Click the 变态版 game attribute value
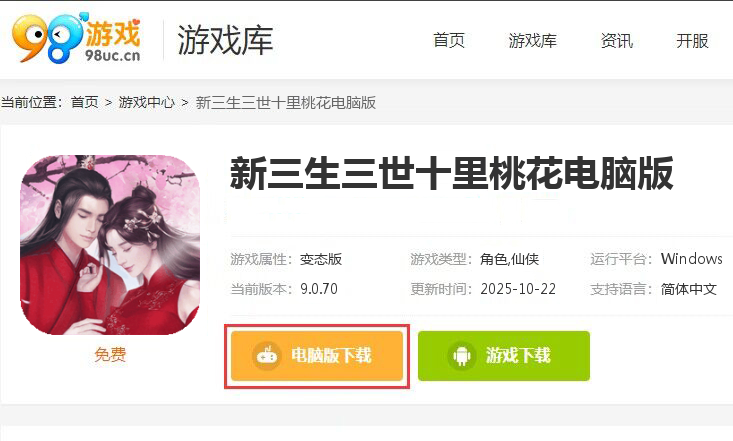This screenshot has height=441, width=733. point(321,259)
